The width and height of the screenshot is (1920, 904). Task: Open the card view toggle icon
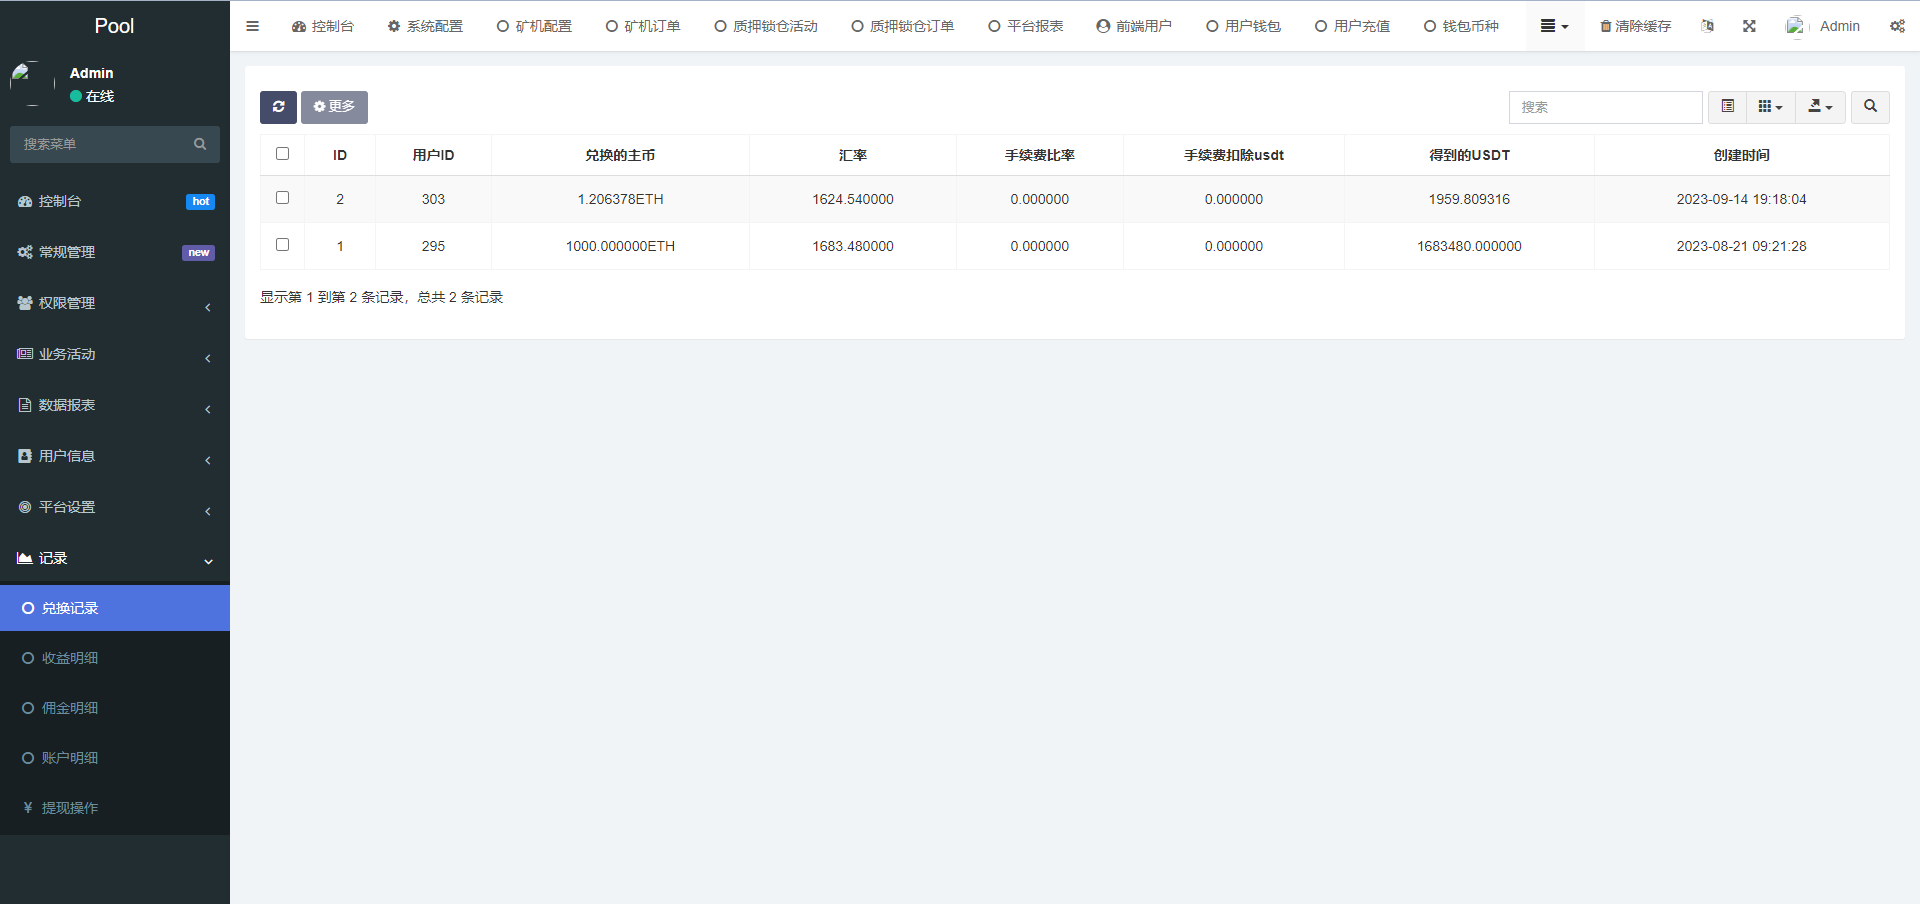coord(1725,107)
